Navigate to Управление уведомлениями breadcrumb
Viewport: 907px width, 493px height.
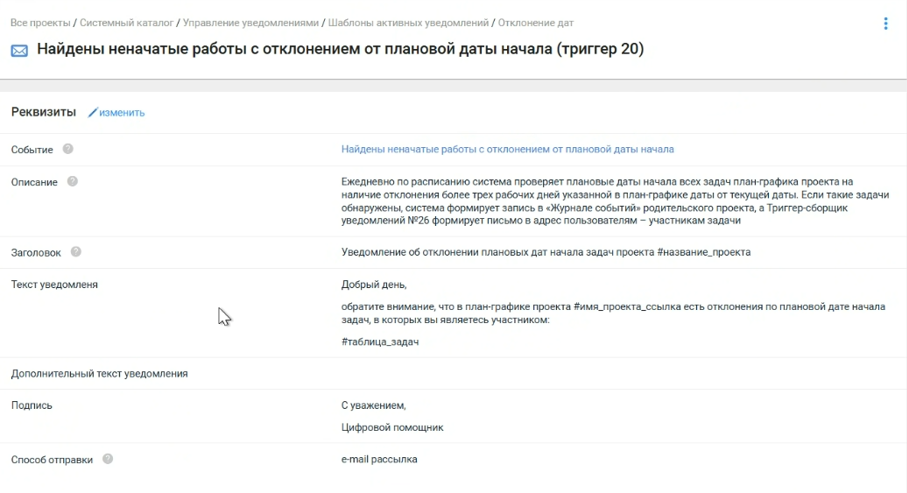(x=250, y=22)
